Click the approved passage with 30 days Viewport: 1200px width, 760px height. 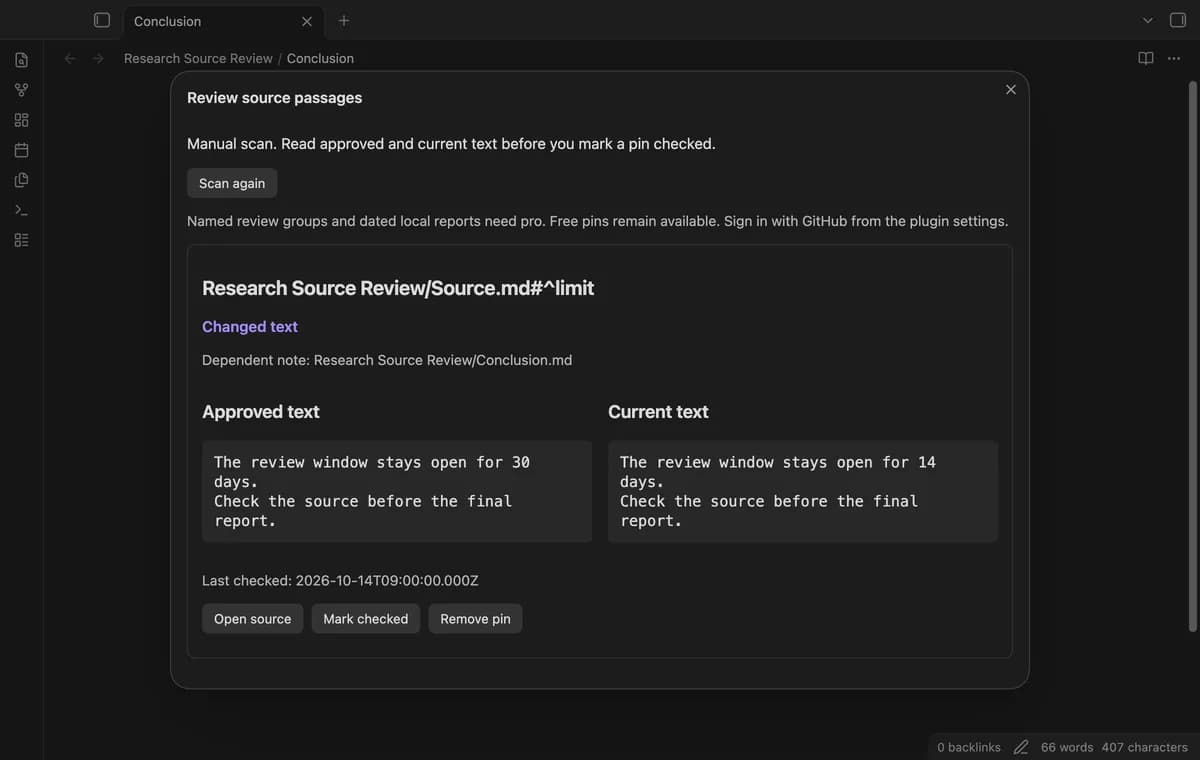[x=397, y=491]
